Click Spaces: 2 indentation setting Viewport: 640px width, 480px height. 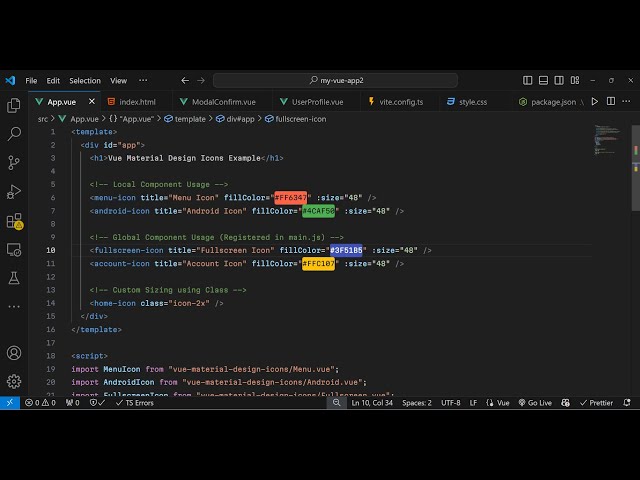[415, 403]
